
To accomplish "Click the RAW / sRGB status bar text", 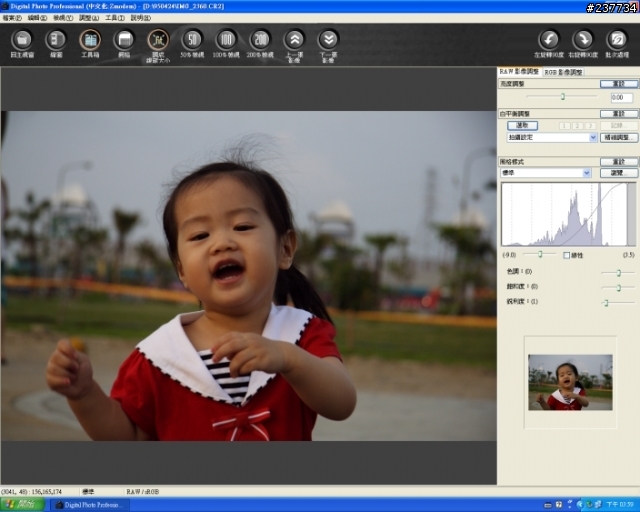I will pos(142,492).
